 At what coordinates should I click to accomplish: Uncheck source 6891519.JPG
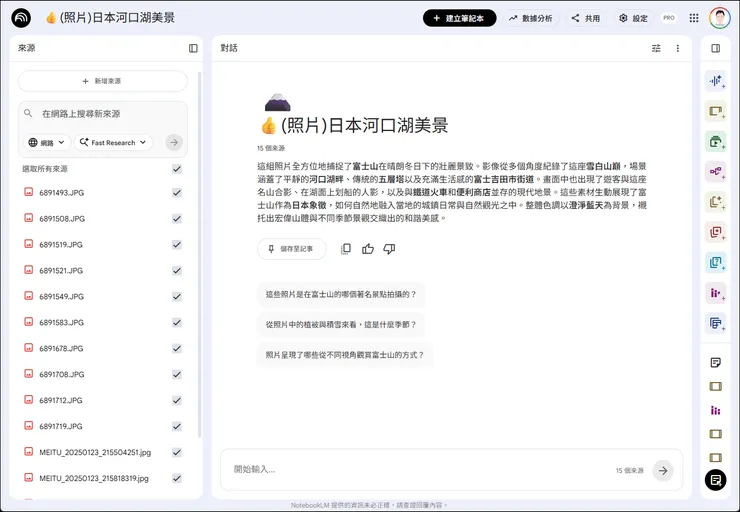(x=177, y=244)
